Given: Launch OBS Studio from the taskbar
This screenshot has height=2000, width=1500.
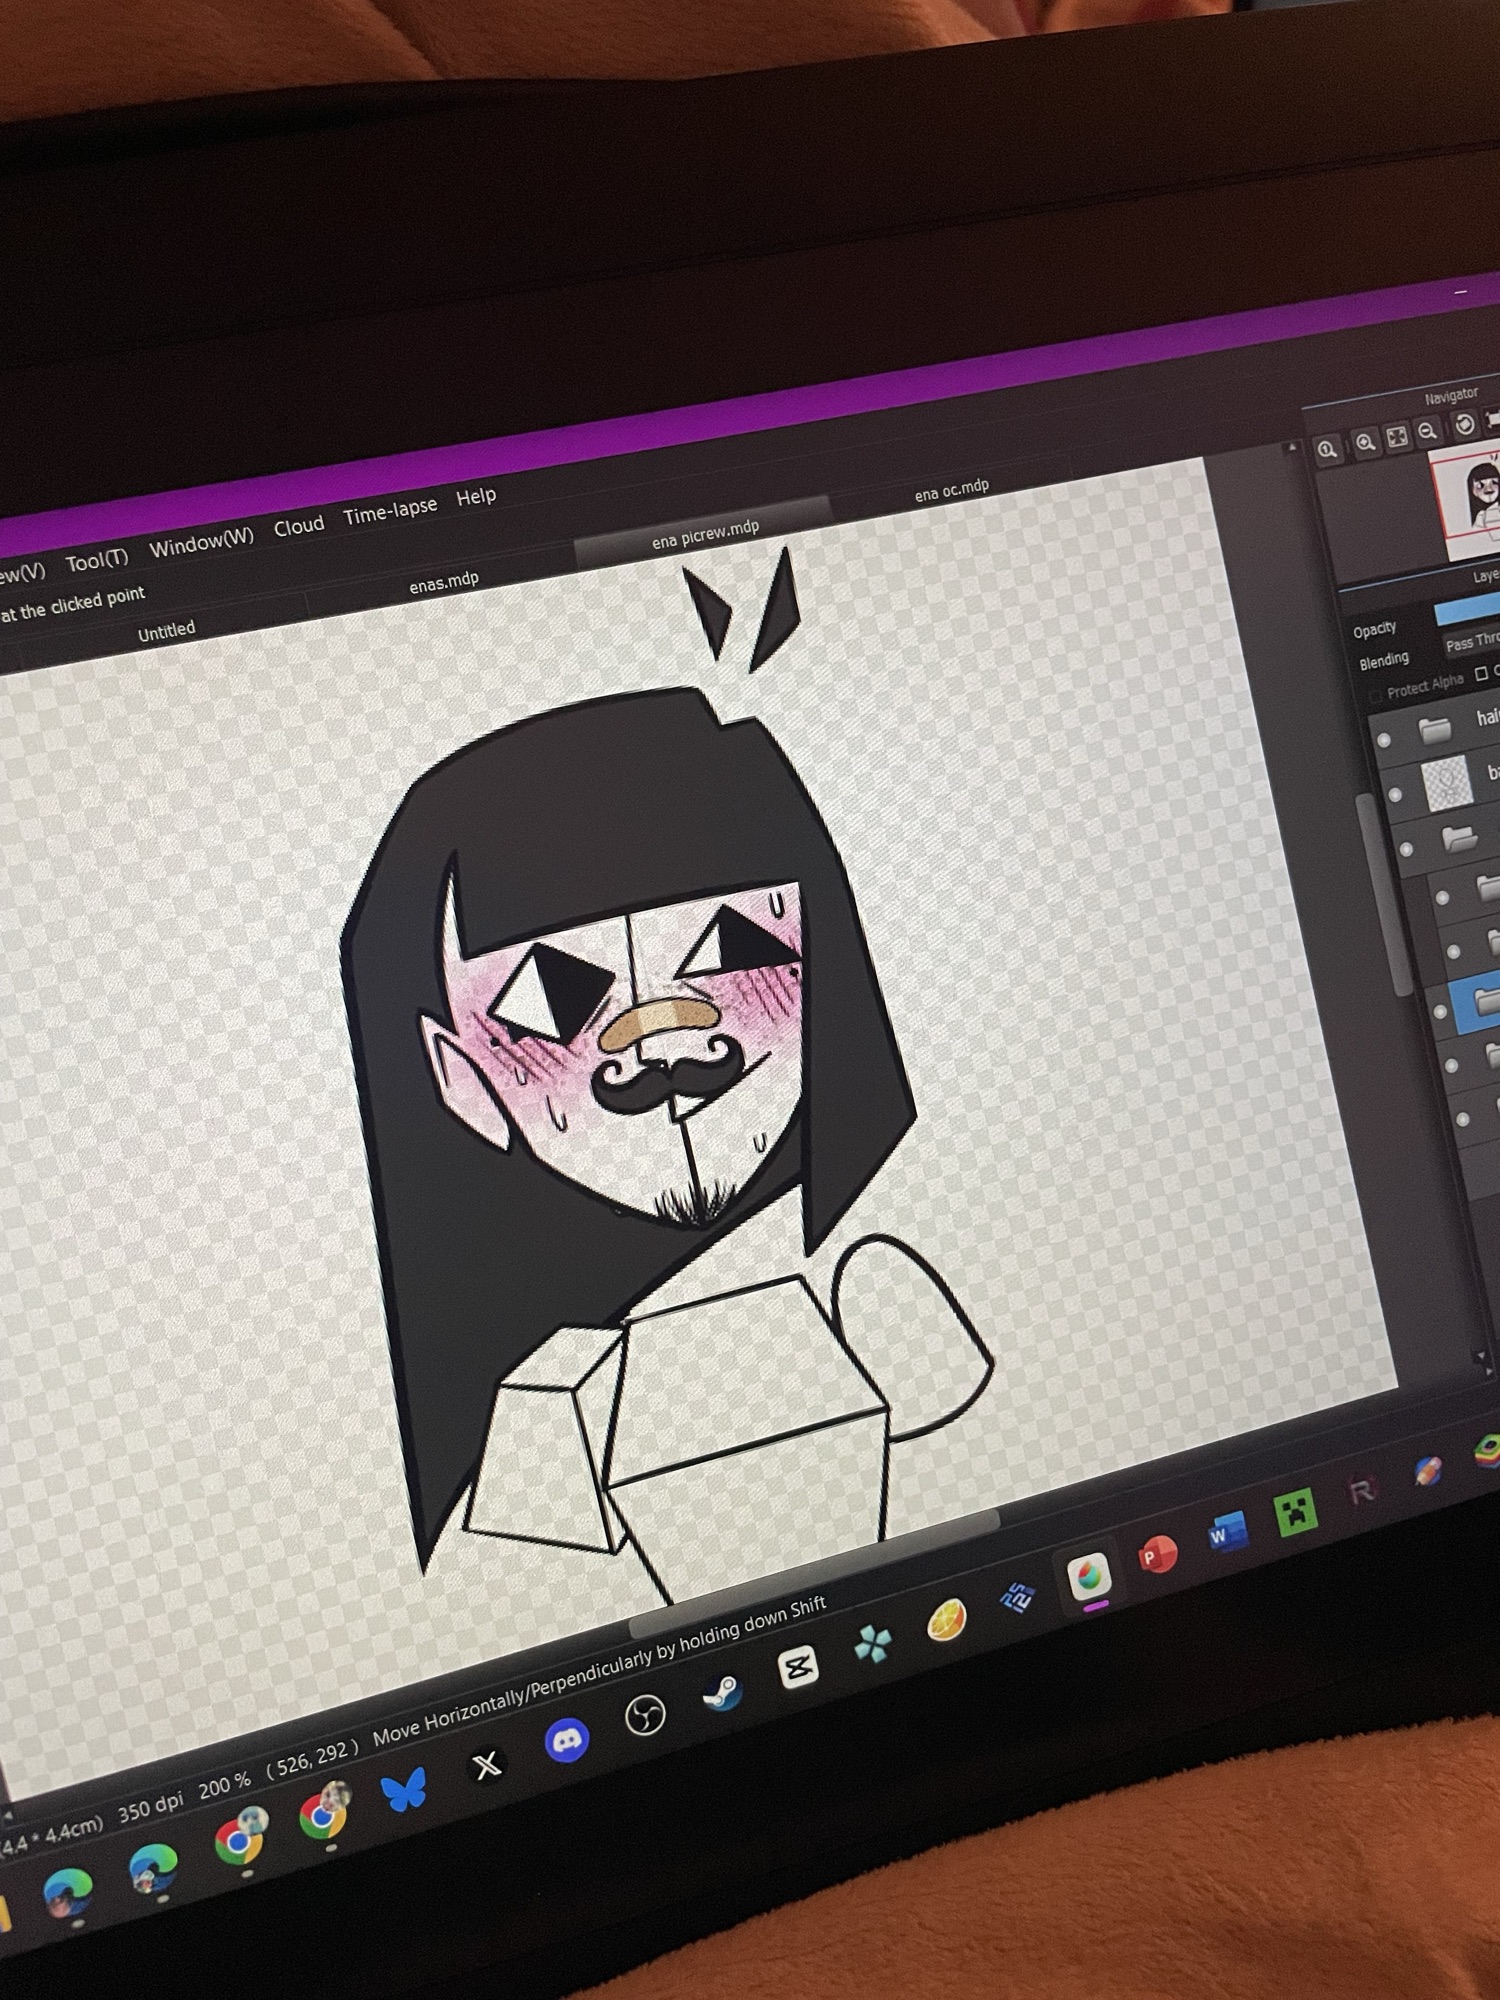Looking at the screenshot, I should click(x=645, y=1716).
